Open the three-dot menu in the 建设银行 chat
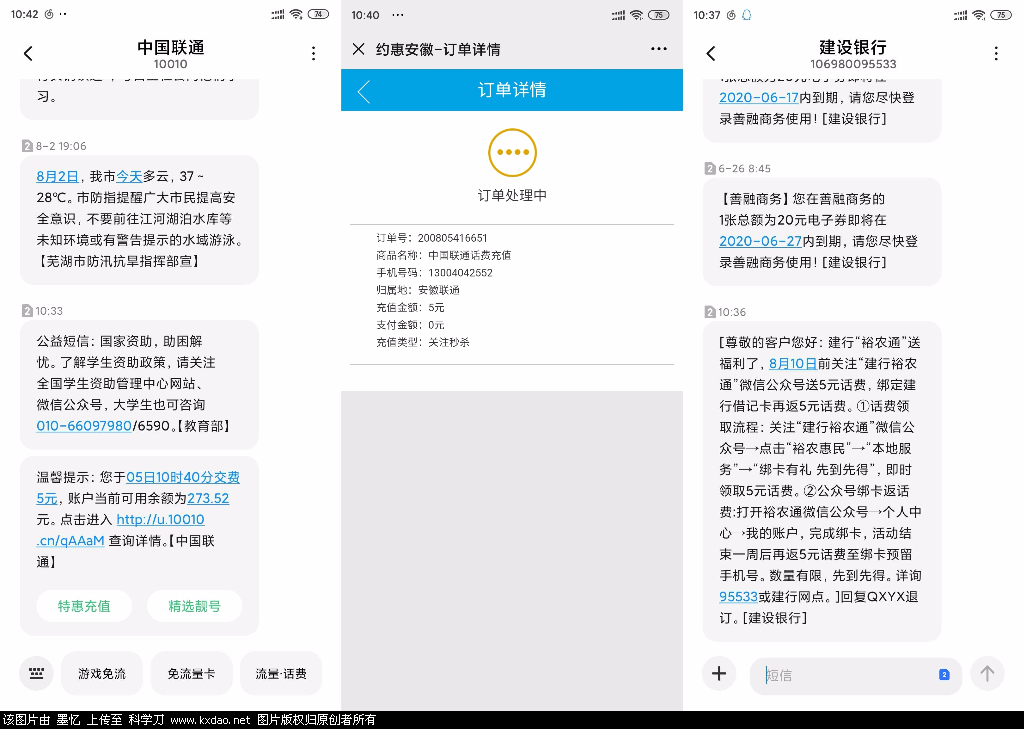1024x729 pixels. click(x=996, y=54)
